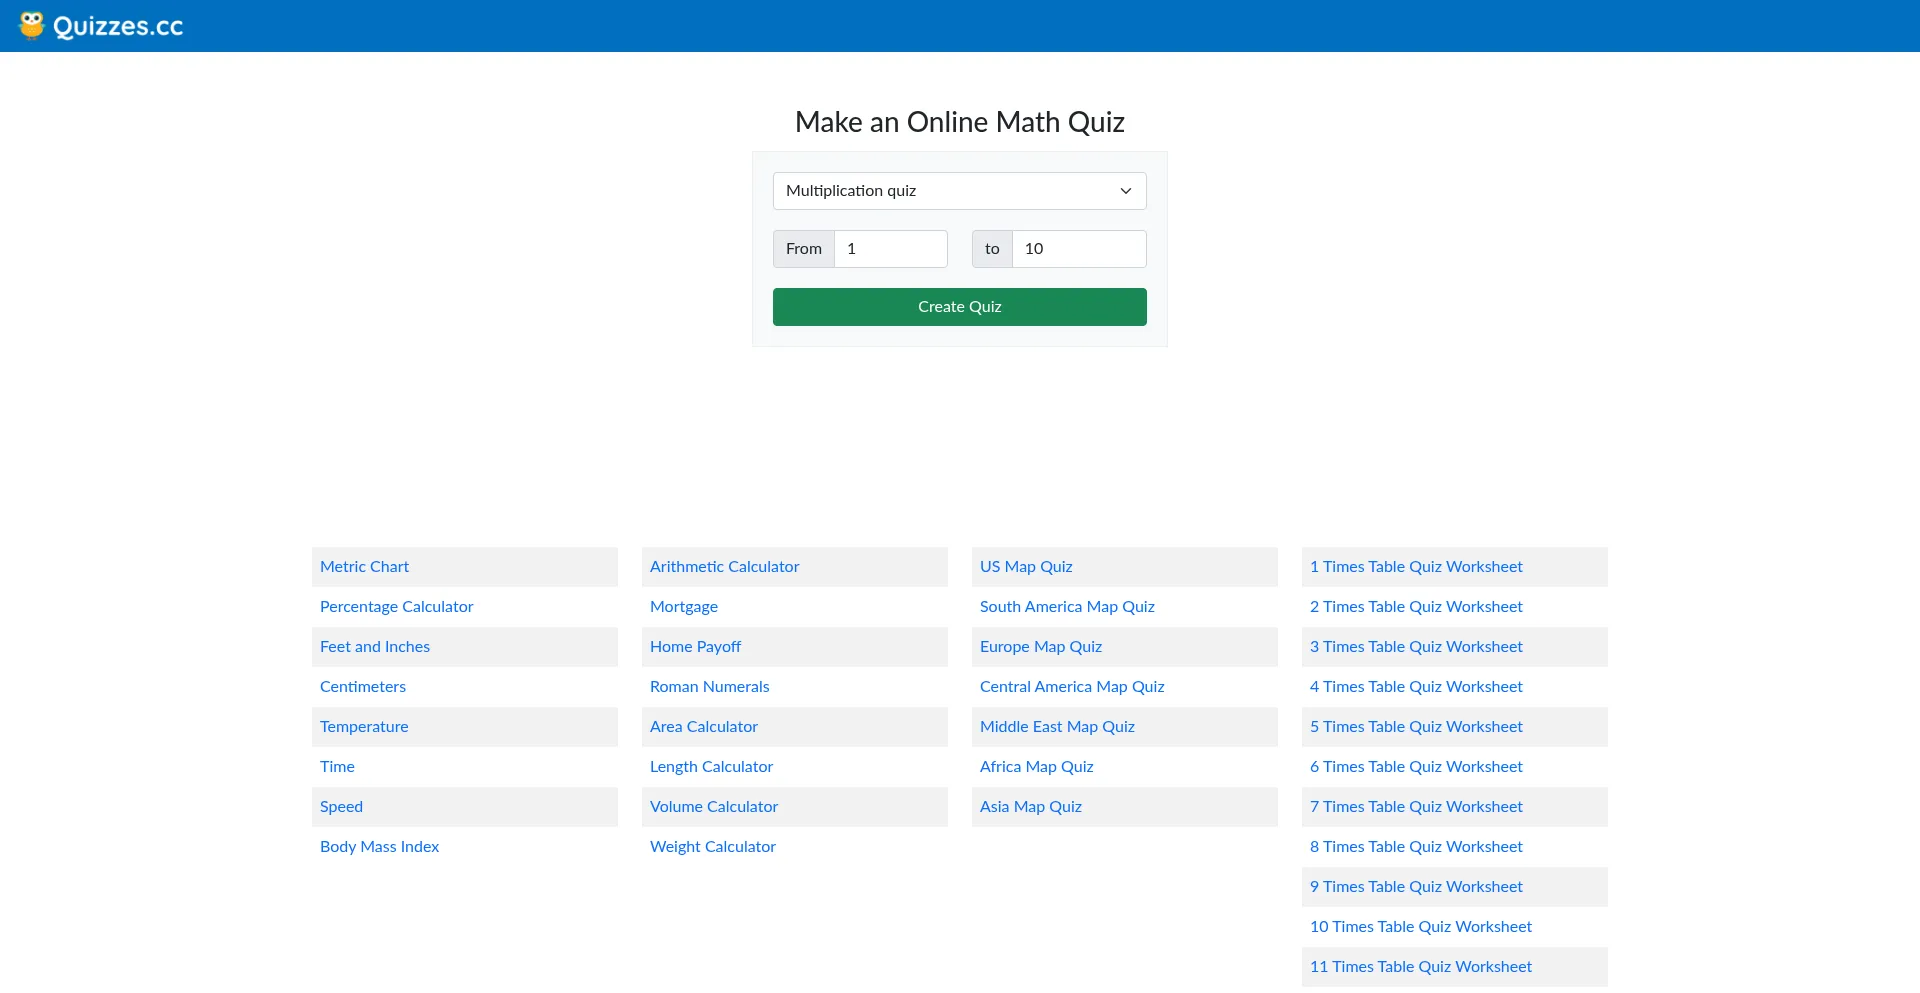Open the 11 Times Table Quiz Worksheet
The height and width of the screenshot is (993, 1920).
click(x=1421, y=967)
